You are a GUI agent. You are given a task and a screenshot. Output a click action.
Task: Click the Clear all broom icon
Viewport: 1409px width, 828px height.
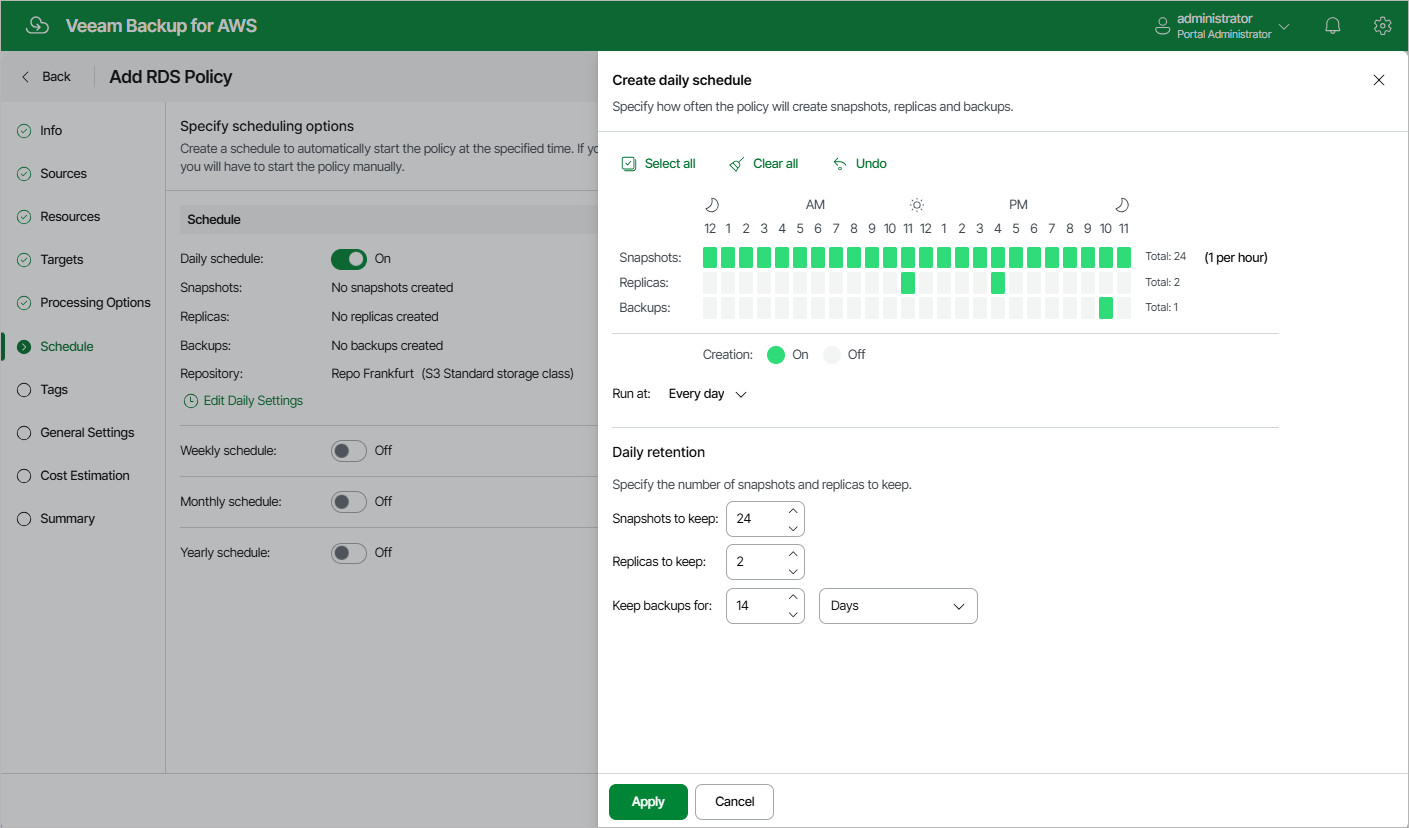(x=737, y=164)
